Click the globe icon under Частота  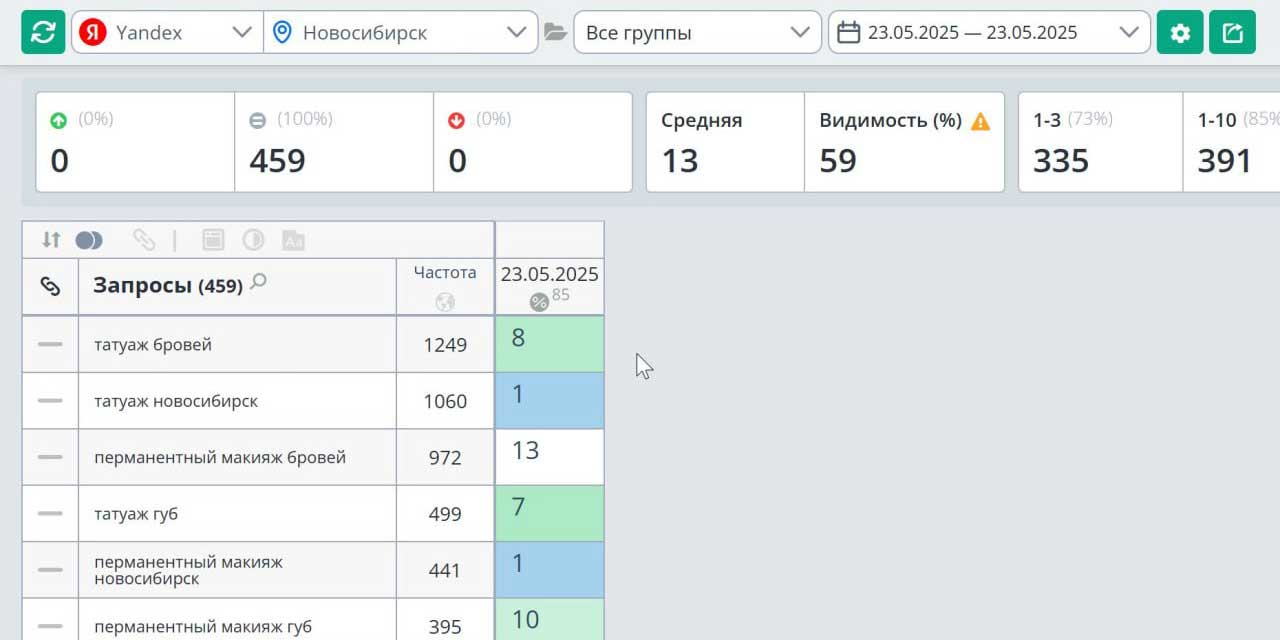click(x=445, y=302)
